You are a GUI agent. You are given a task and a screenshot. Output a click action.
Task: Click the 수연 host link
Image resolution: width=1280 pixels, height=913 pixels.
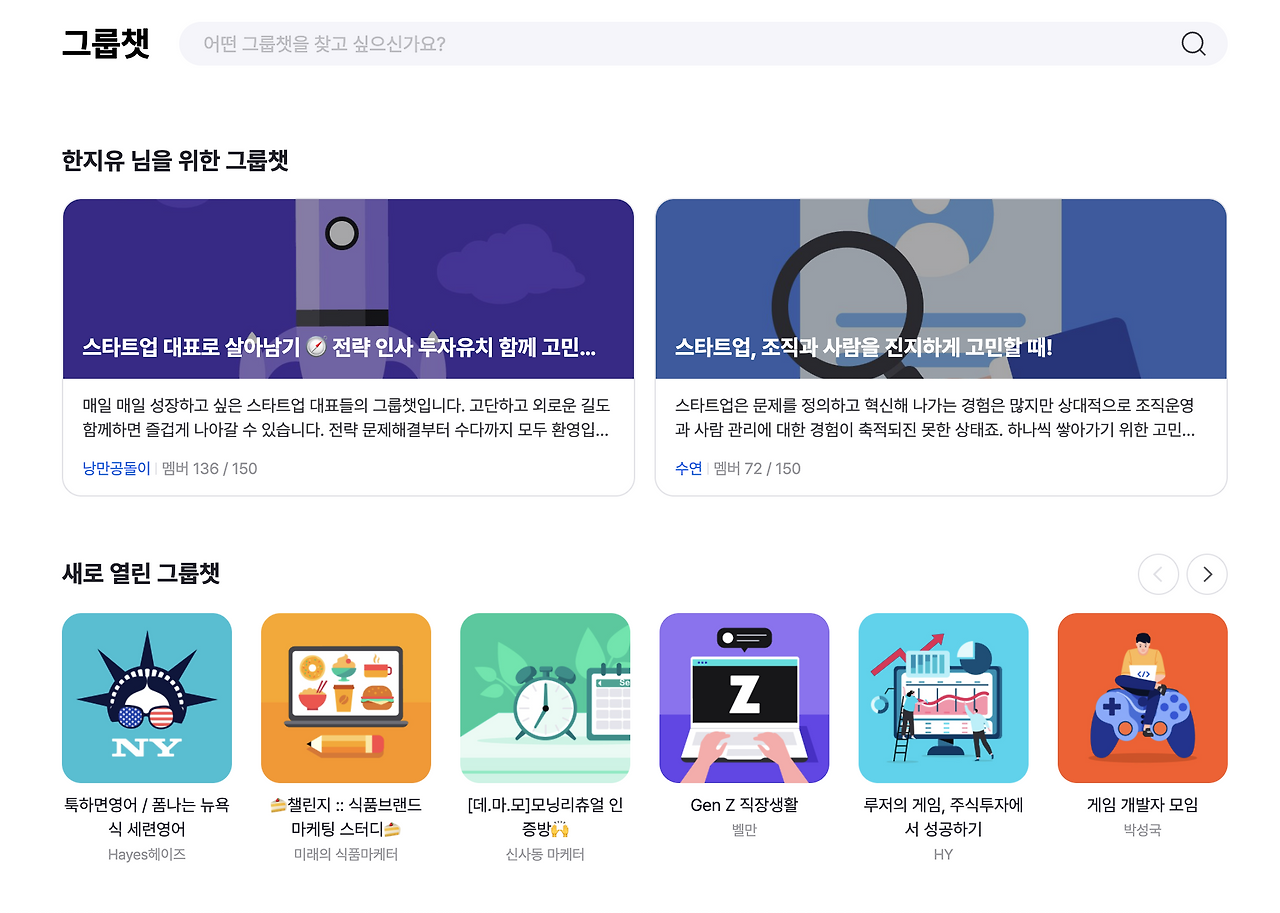point(689,468)
